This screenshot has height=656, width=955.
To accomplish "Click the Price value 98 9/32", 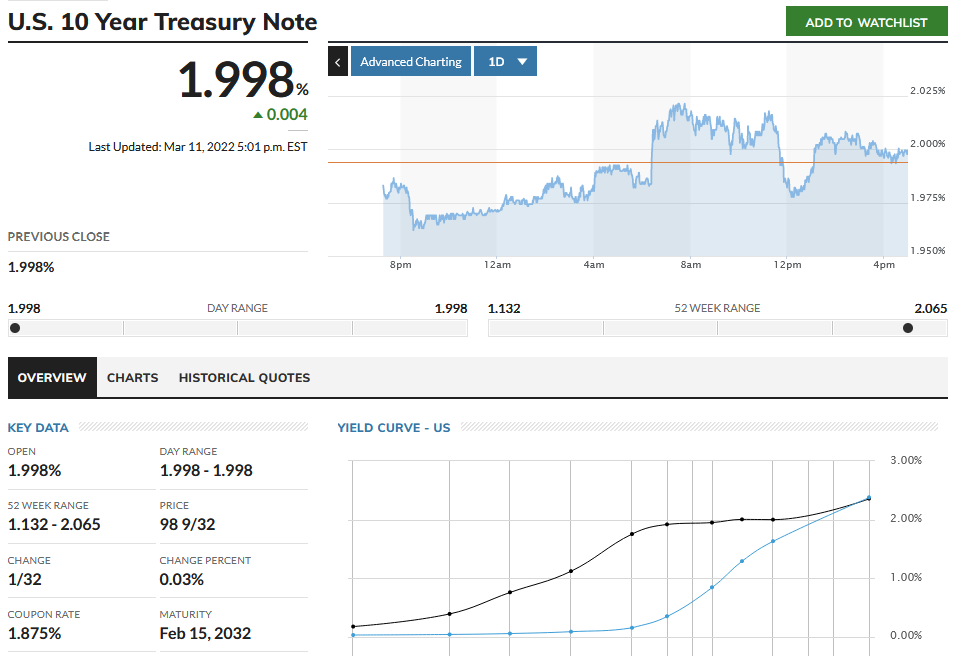I will pyautogui.click(x=188, y=524).
